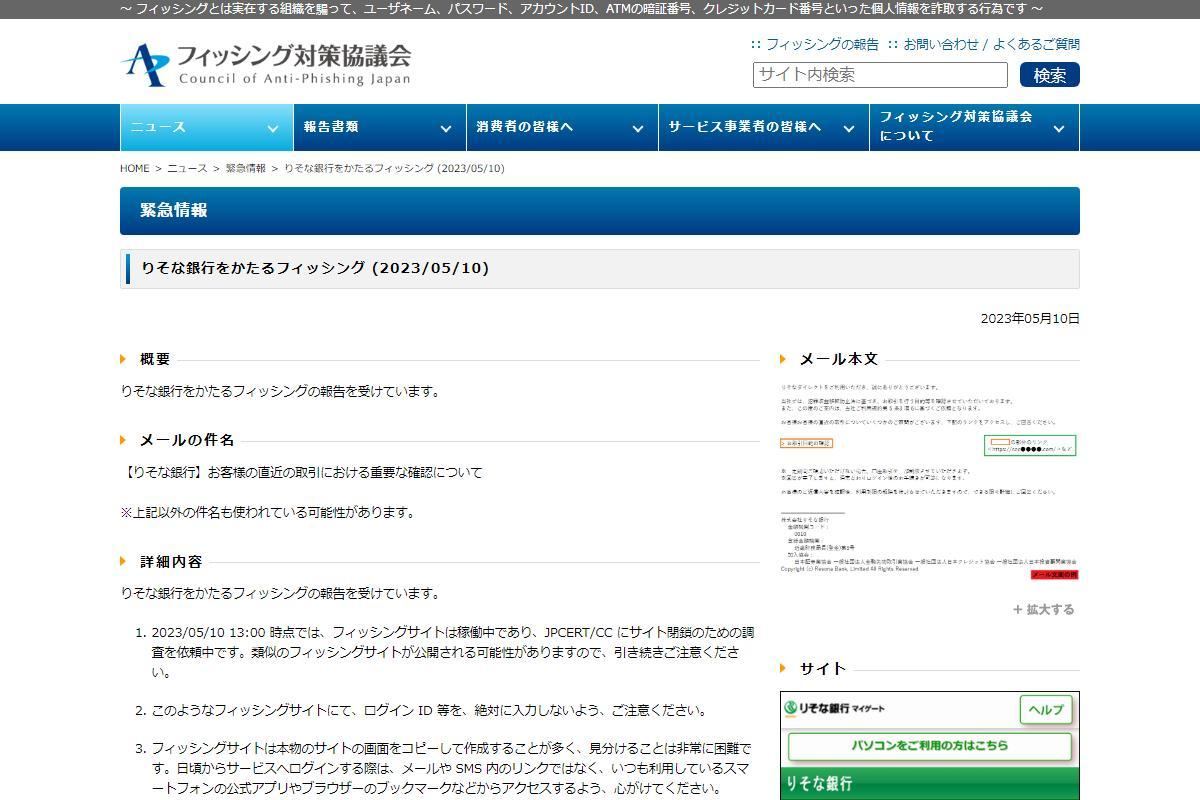Go to 緊急情報 in the breadcrumb
Viewport: 1200px width, 800px height.
click(246, 168)
